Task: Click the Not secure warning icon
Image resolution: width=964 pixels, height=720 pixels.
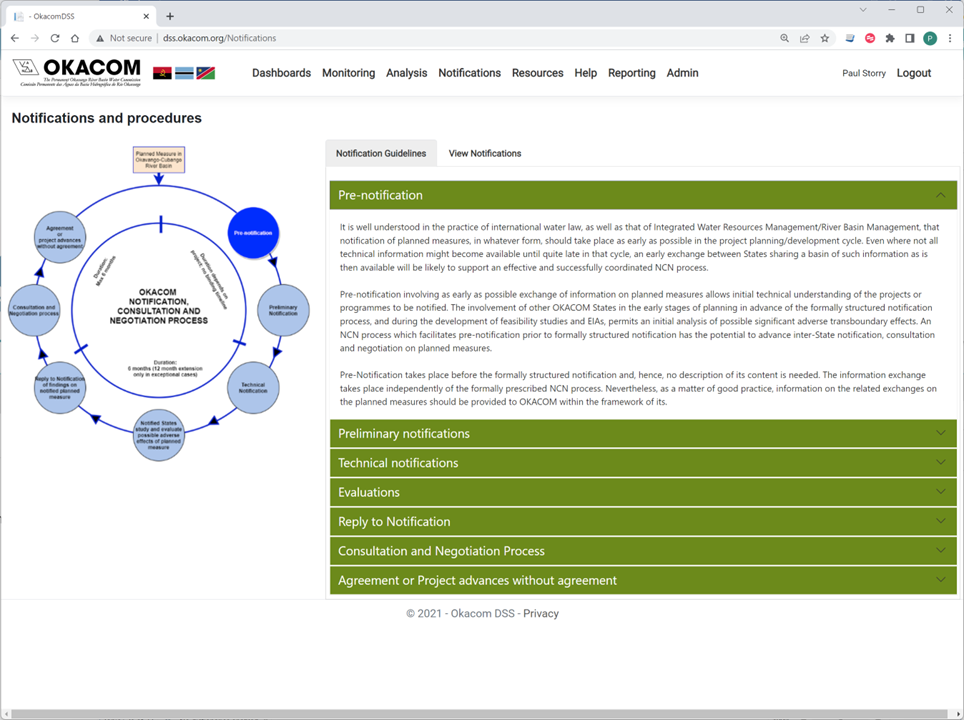Action: click(100, 38)
